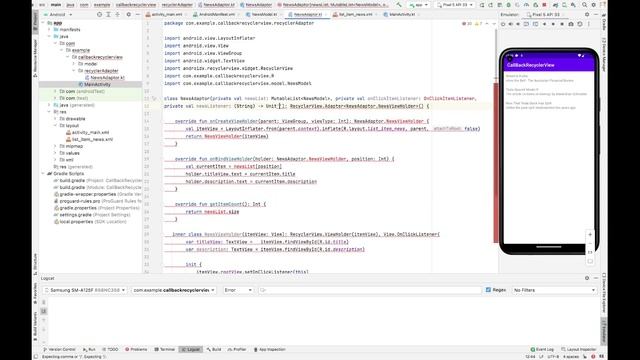This screenshot has width=640, height=360.
Task: Collapse the app module tree node
Action: pyautogui.click(x=43, y=23)
